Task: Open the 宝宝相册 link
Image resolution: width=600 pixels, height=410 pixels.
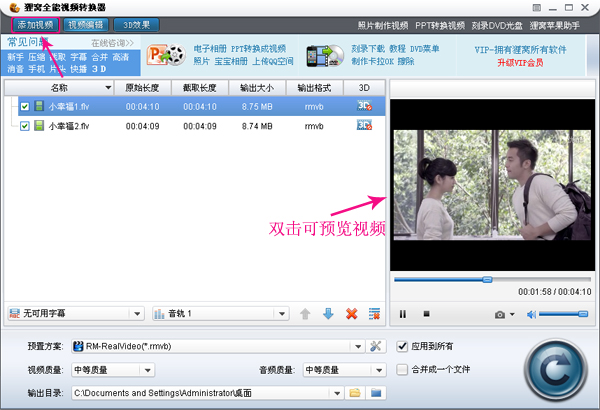Action: coord(231,61)
